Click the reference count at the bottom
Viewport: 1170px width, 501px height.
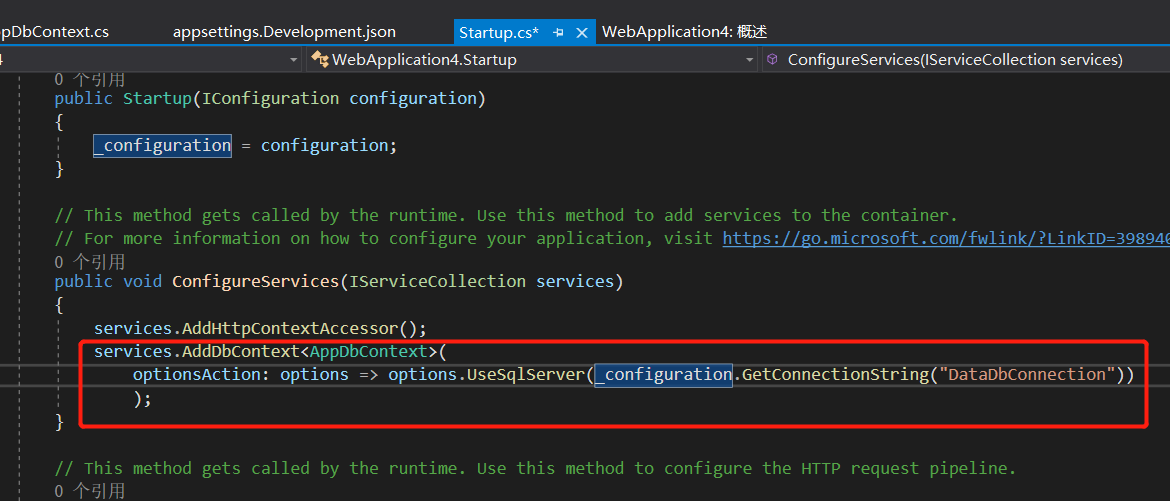pos(90,491)
